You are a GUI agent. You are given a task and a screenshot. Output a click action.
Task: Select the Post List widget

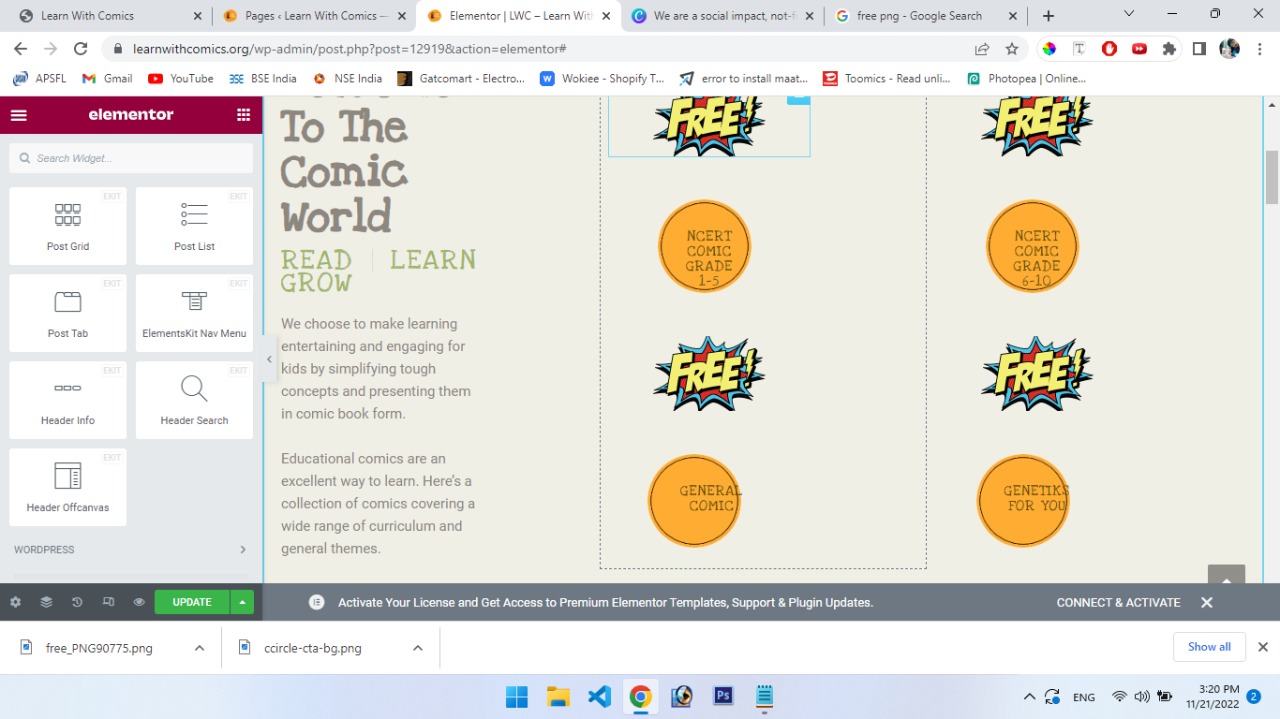click(194, 225)
